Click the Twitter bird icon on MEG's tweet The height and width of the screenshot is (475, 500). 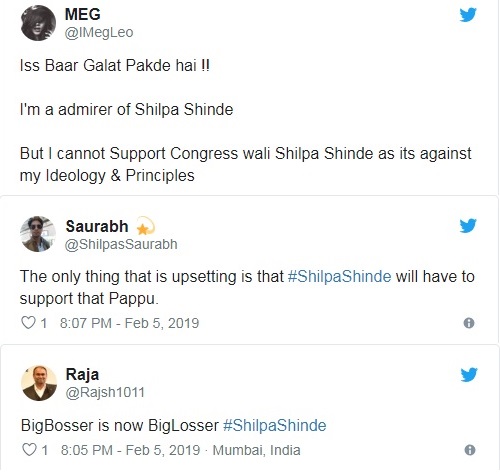[468, 15]
